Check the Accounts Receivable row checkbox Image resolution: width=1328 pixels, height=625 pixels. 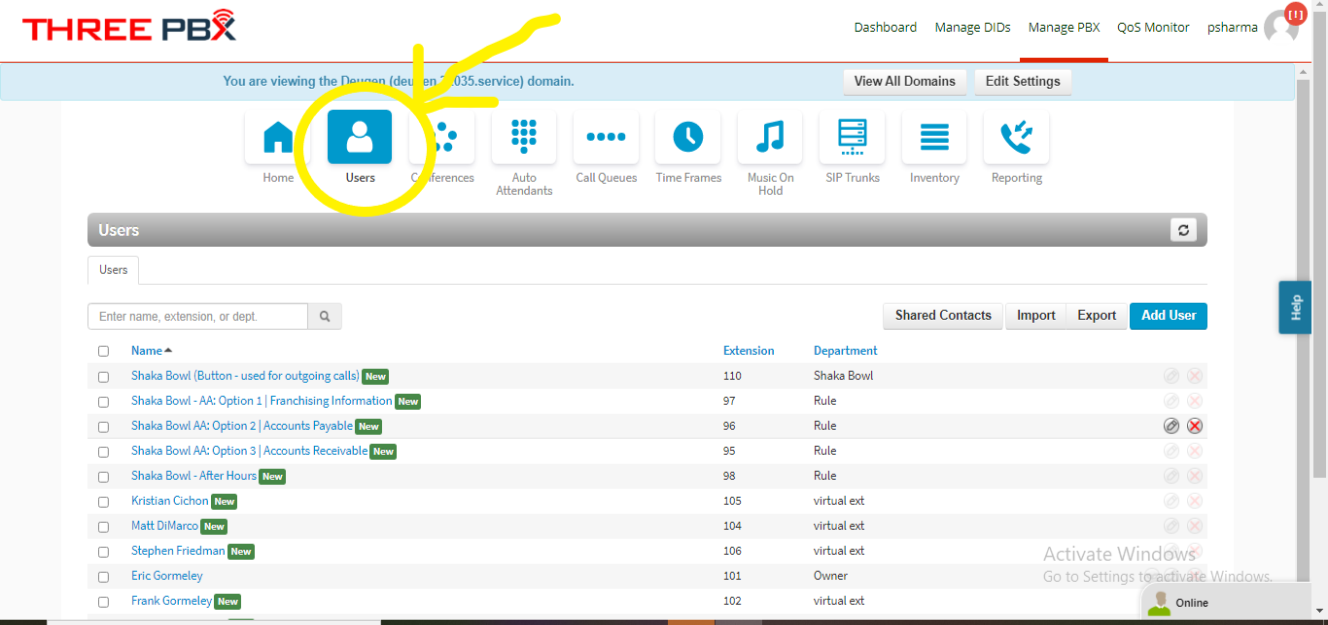[x=103, y=452]
